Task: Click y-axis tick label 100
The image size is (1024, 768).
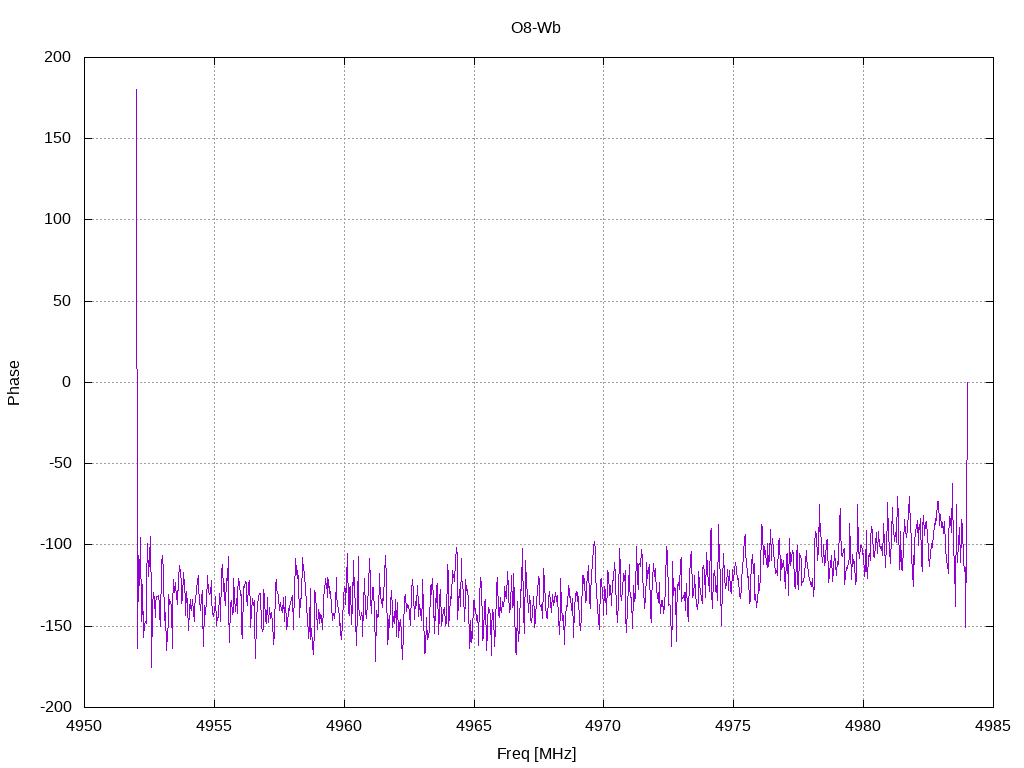Action: pyautogui.click(x=57, y=219)
